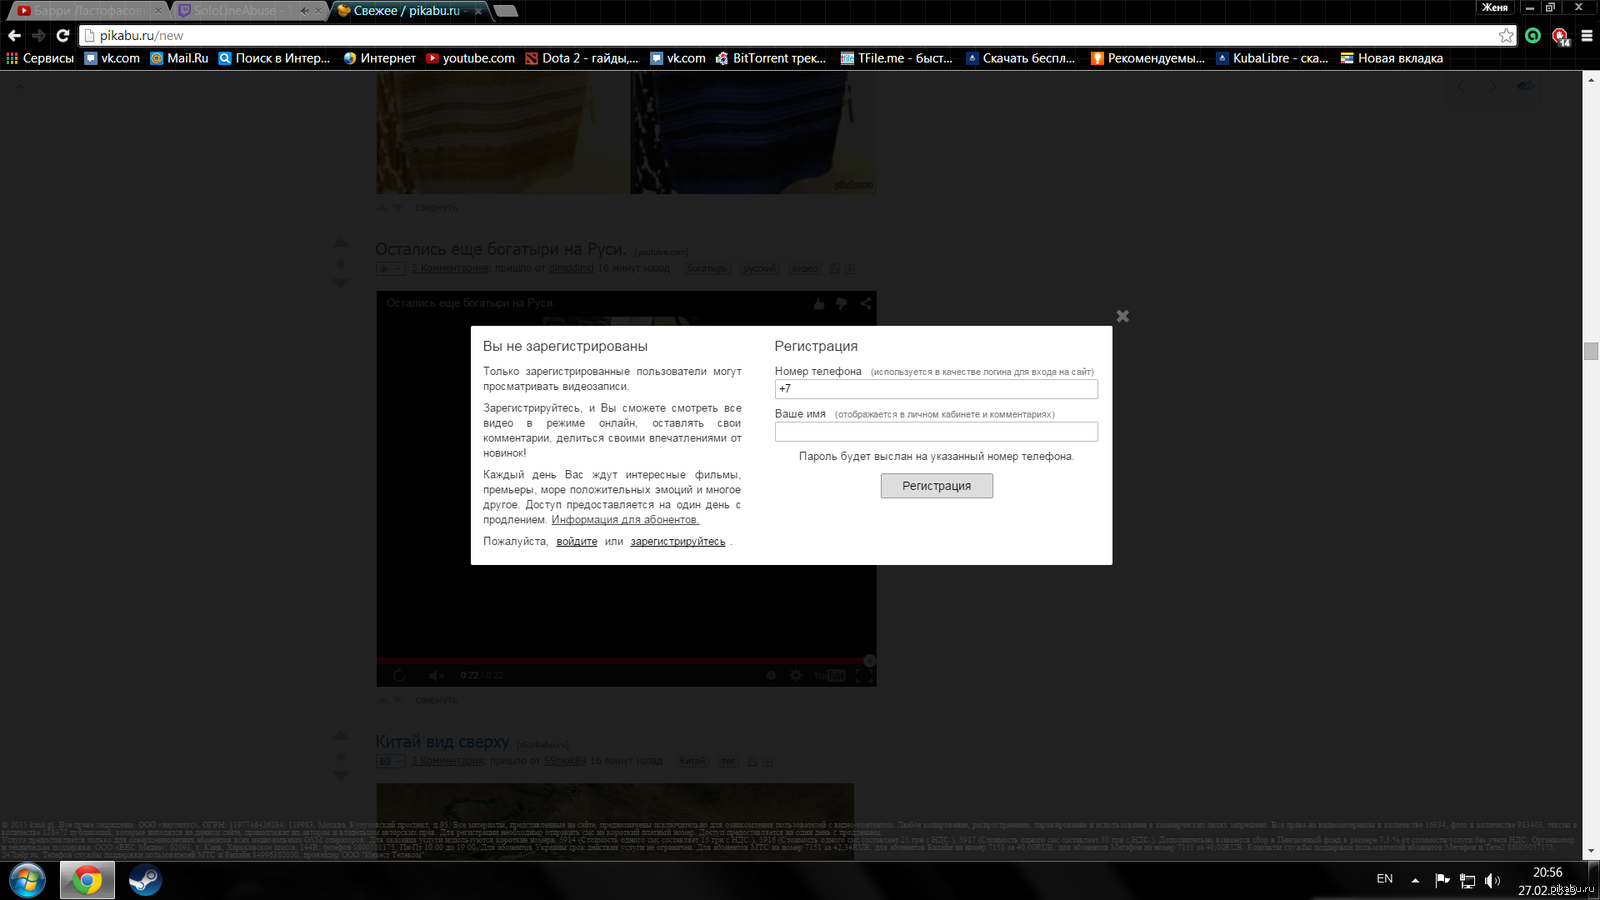The height and width of the screenshot is (900, 1600).
Task: Click the page's vertical scrollbar thumb
Action: pos(1591,351)
